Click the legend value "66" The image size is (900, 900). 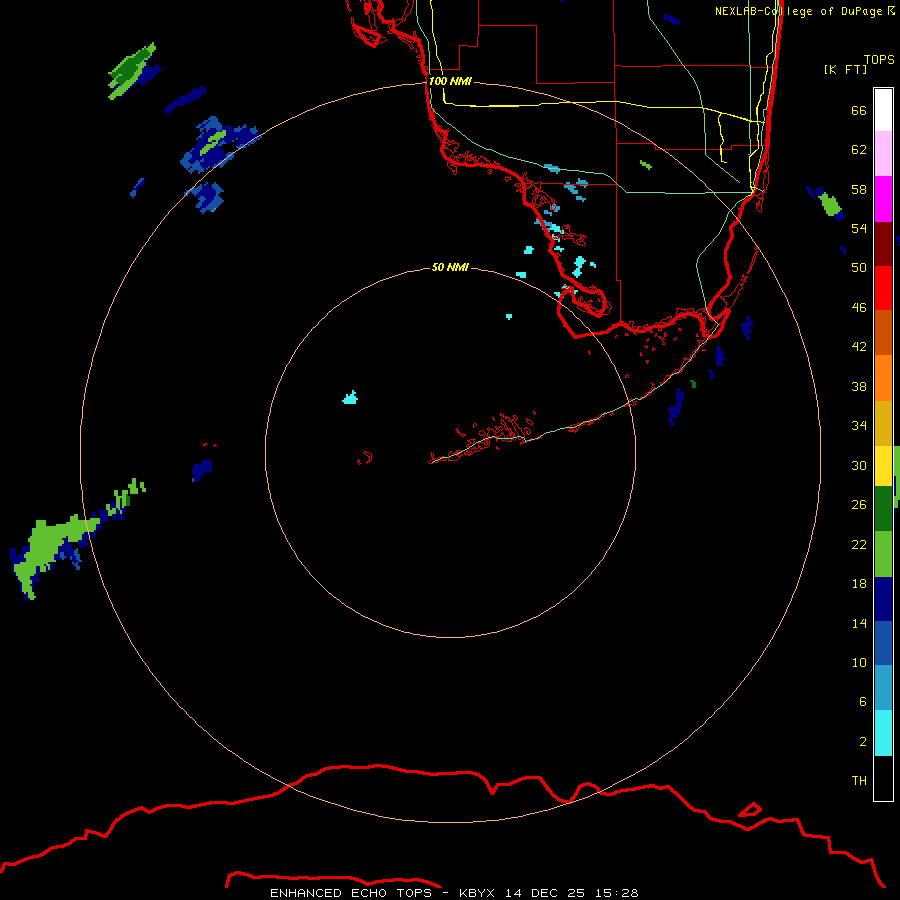859,110
